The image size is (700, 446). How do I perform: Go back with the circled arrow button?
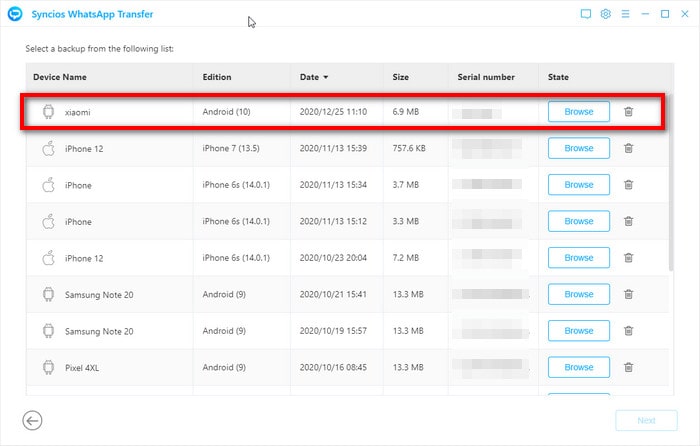(x=32, y=421)
